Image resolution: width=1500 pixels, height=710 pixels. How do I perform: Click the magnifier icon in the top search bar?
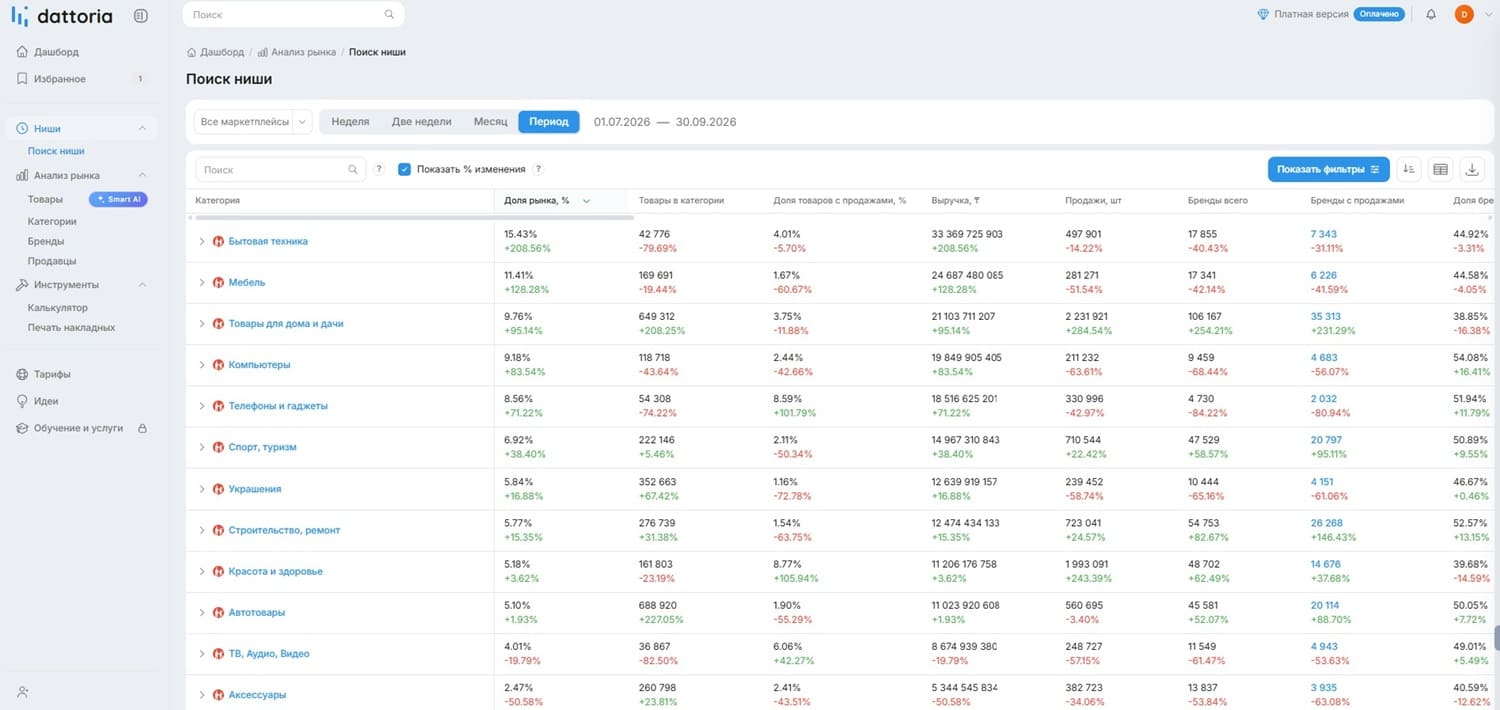click(389, 15)
